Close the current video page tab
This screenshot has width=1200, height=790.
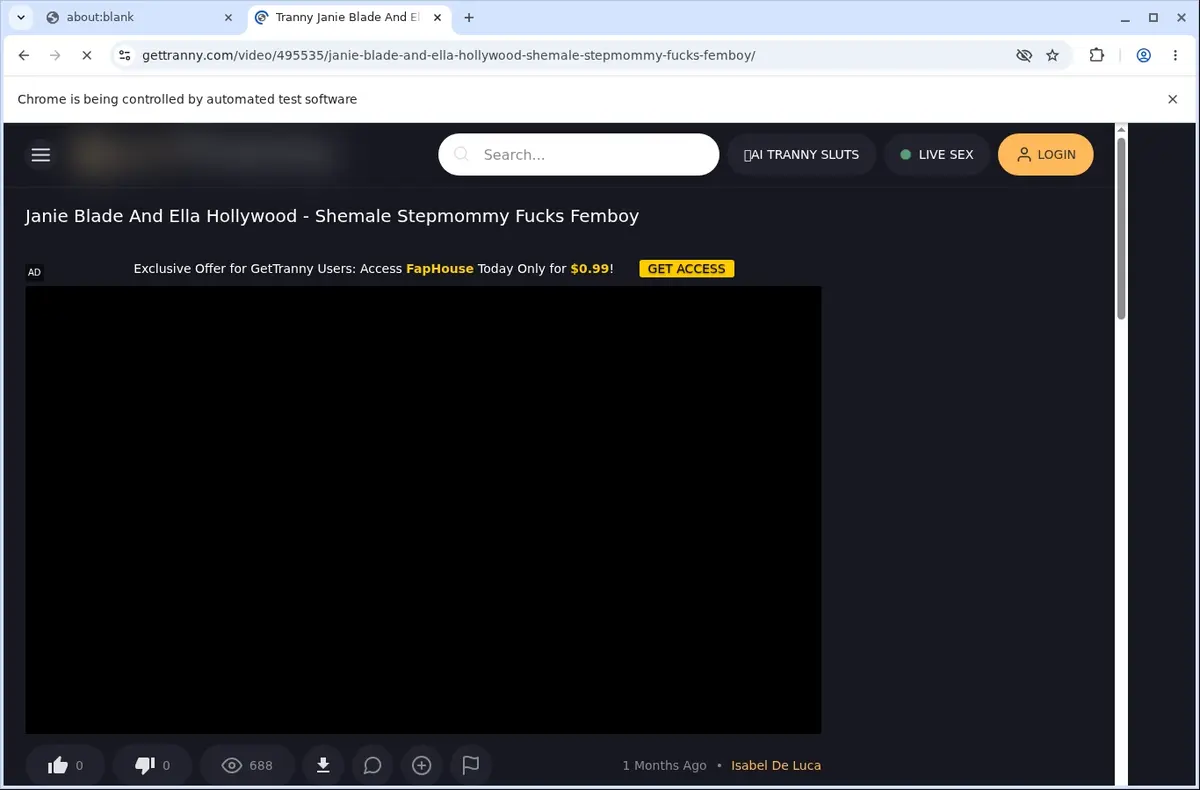pyautogui.click(x=437, y=17)
